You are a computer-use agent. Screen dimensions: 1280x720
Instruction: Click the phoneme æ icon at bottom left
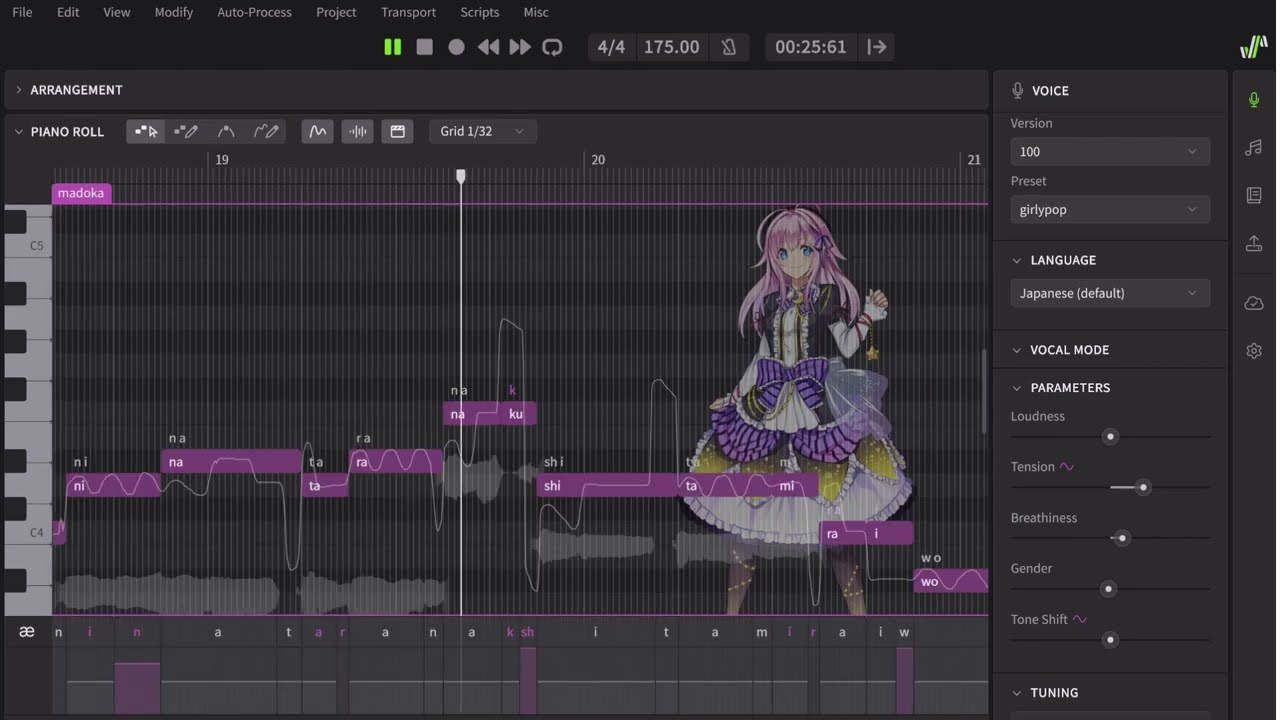tap(27, 631)
